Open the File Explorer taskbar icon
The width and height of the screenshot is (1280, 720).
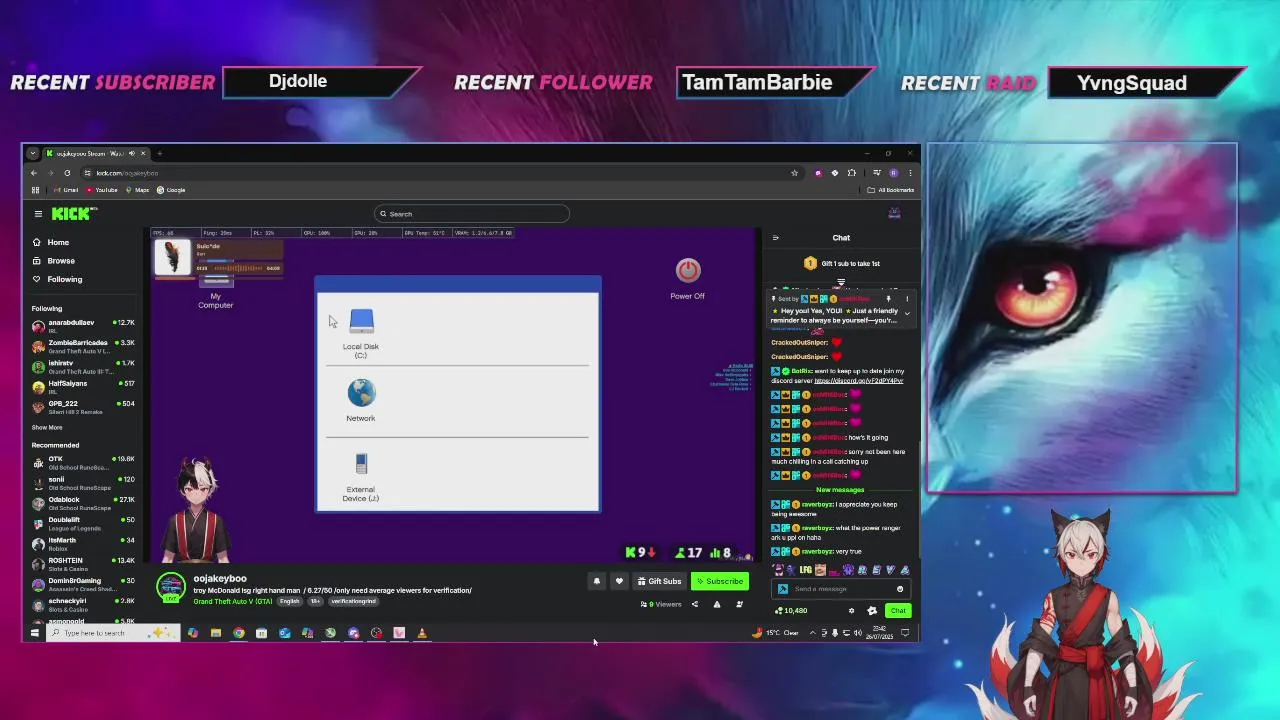click(x=215, y=633)
